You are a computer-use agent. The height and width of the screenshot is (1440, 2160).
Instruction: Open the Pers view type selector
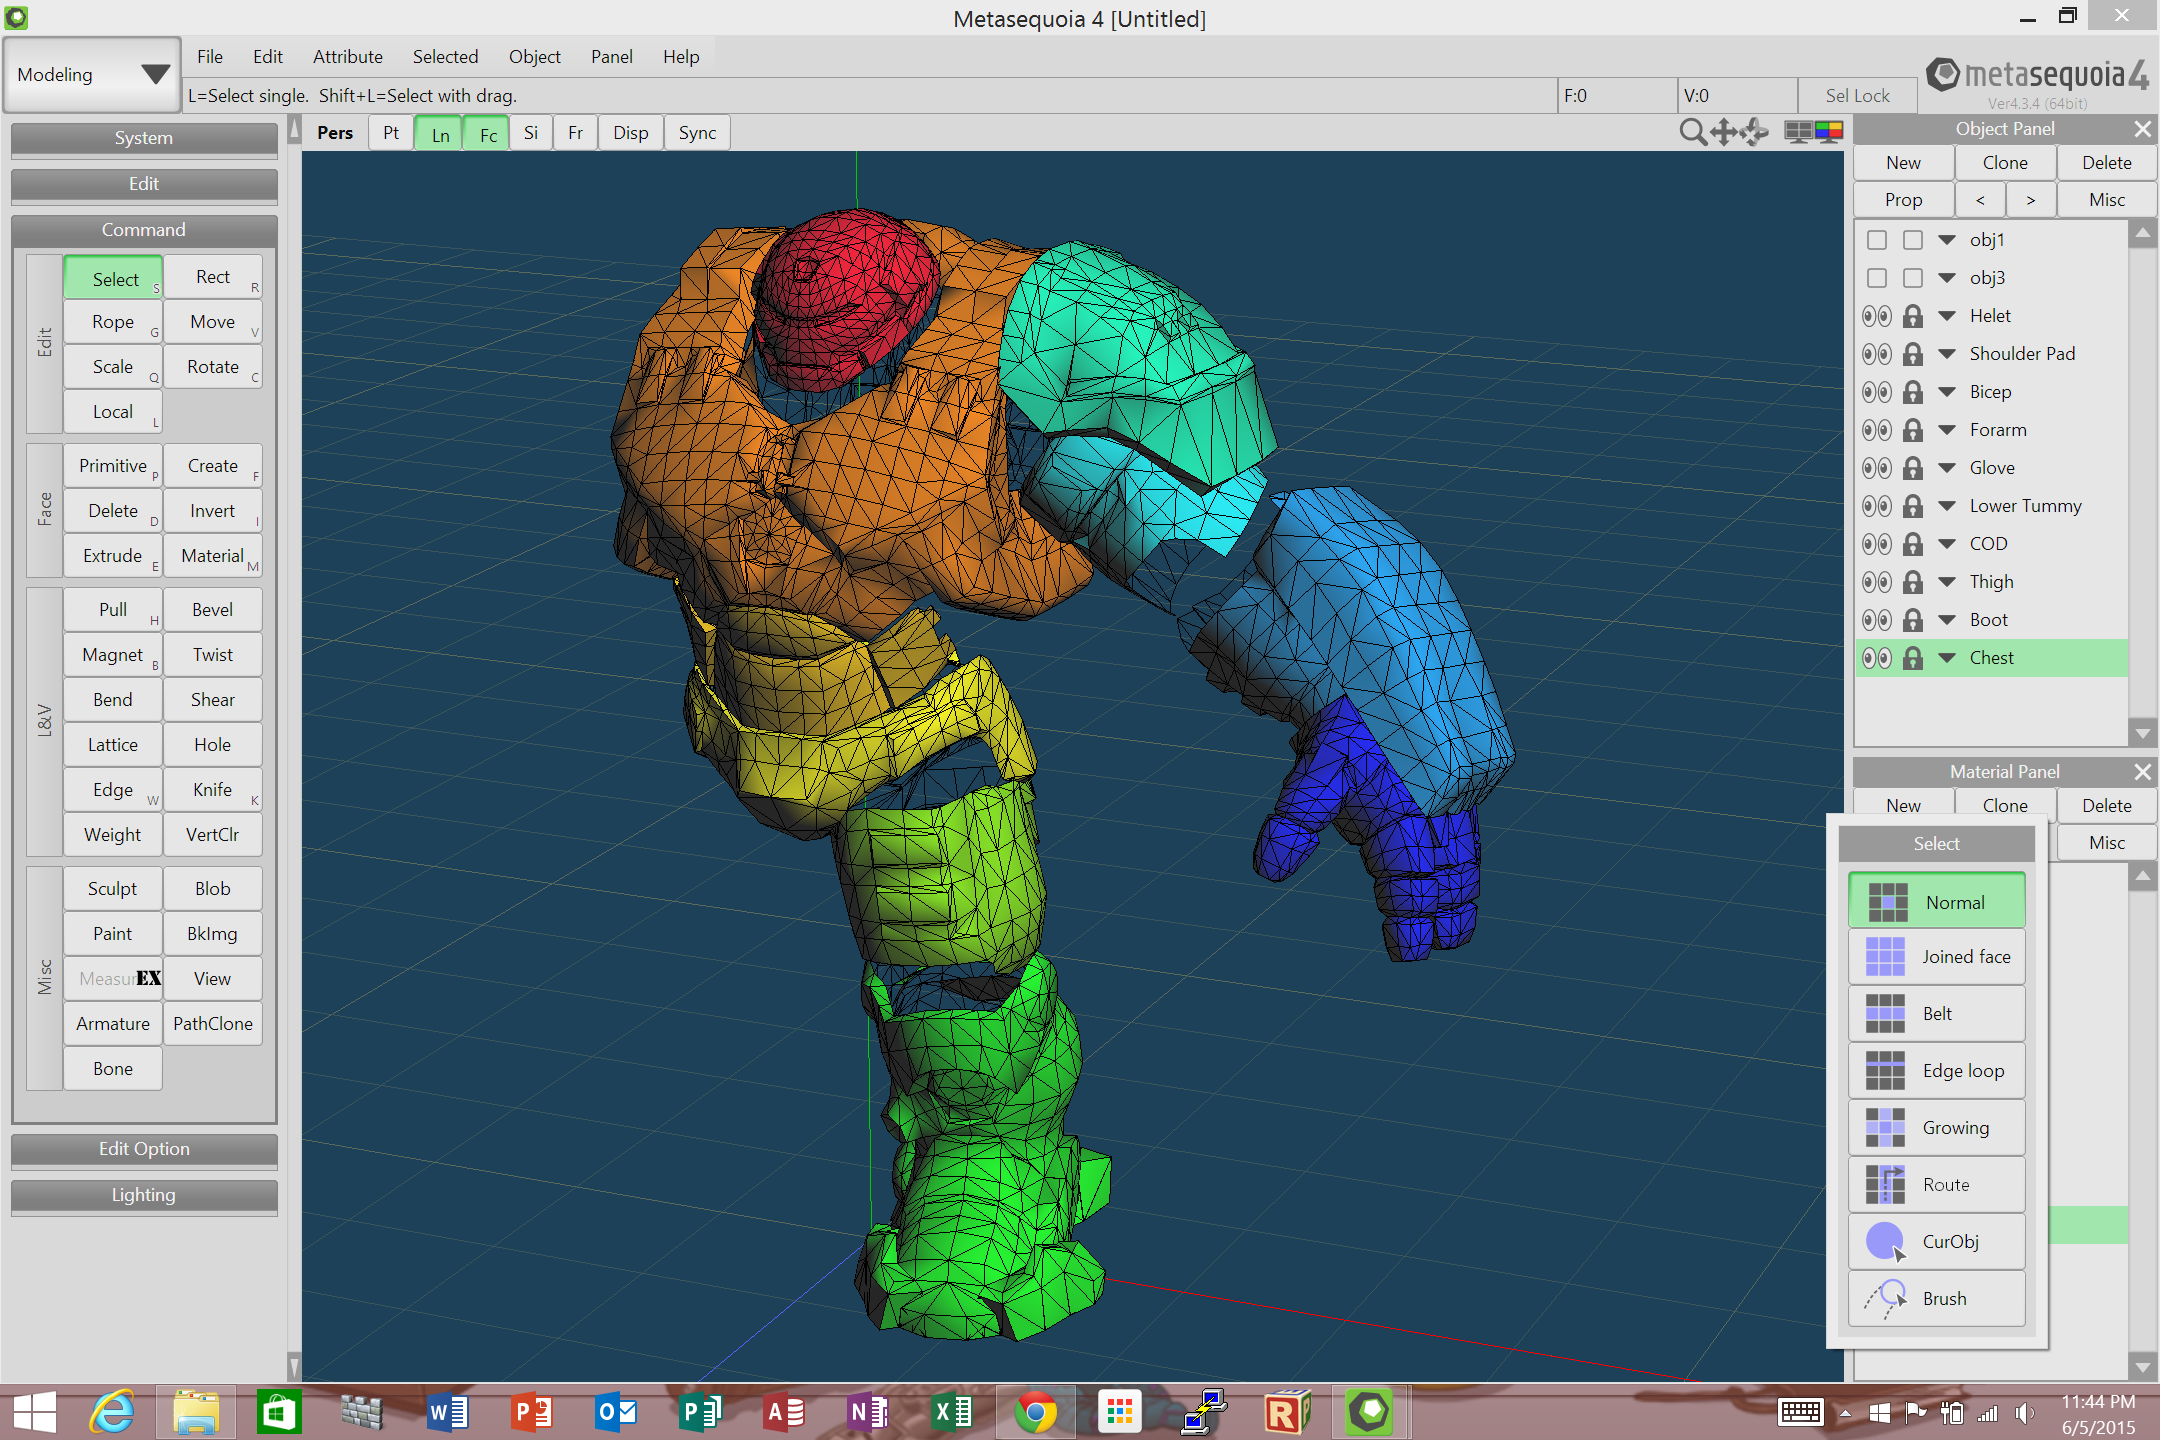pyautogui.click(x=335, y=133)
